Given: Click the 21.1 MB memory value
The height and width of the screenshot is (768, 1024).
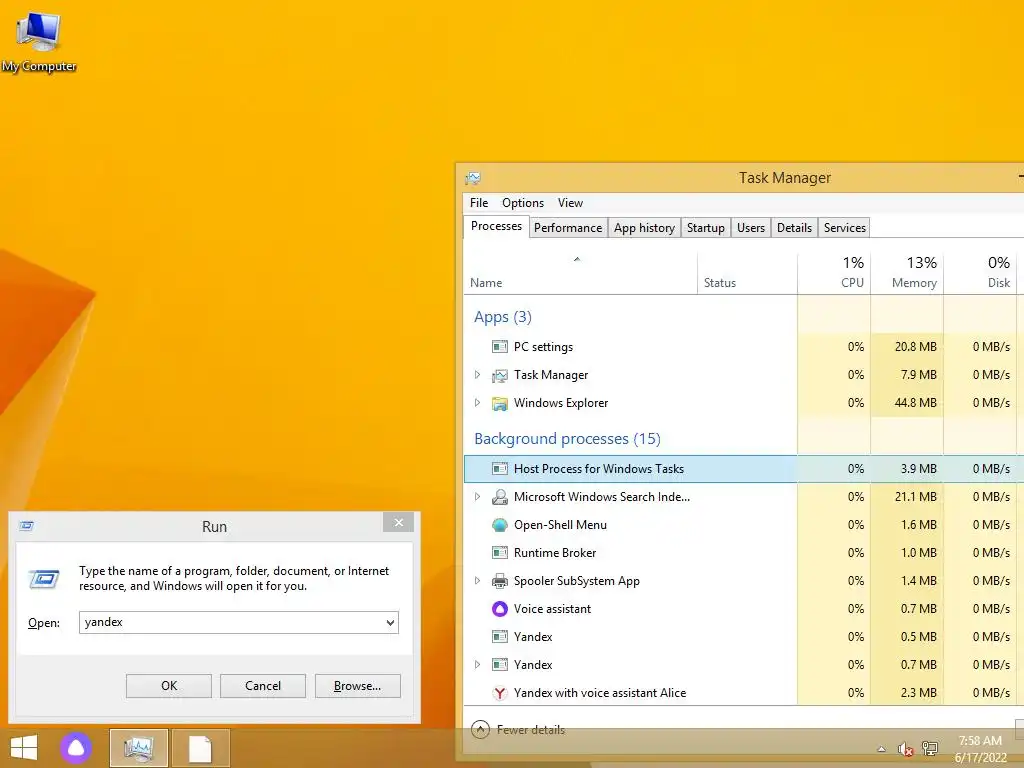Looking at the screenshot, I should (915, 497).
